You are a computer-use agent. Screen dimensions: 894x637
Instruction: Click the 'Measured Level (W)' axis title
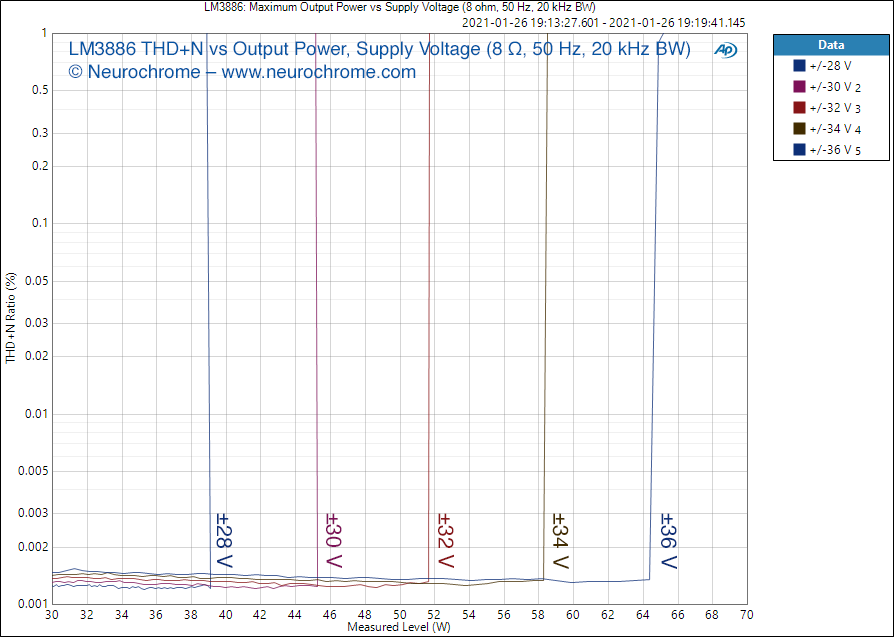click(x=399, y=627)
